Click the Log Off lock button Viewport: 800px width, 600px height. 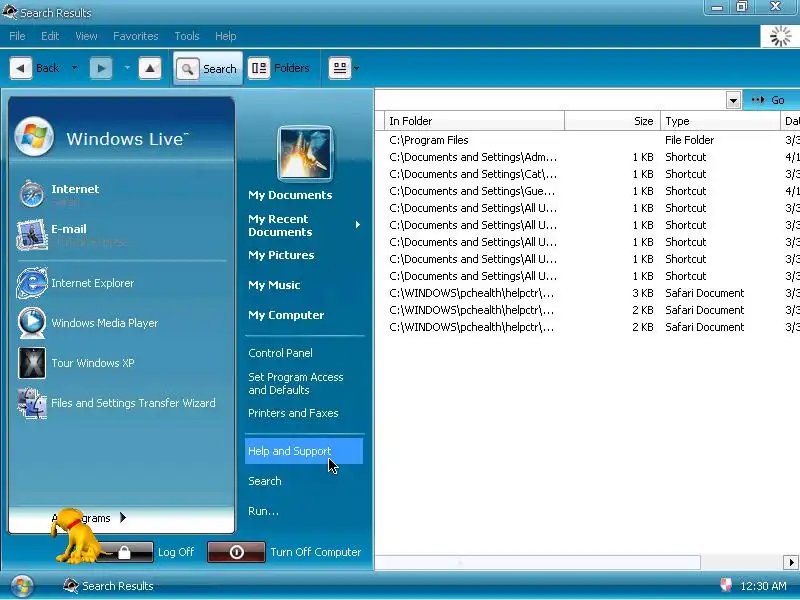[125, 552]
